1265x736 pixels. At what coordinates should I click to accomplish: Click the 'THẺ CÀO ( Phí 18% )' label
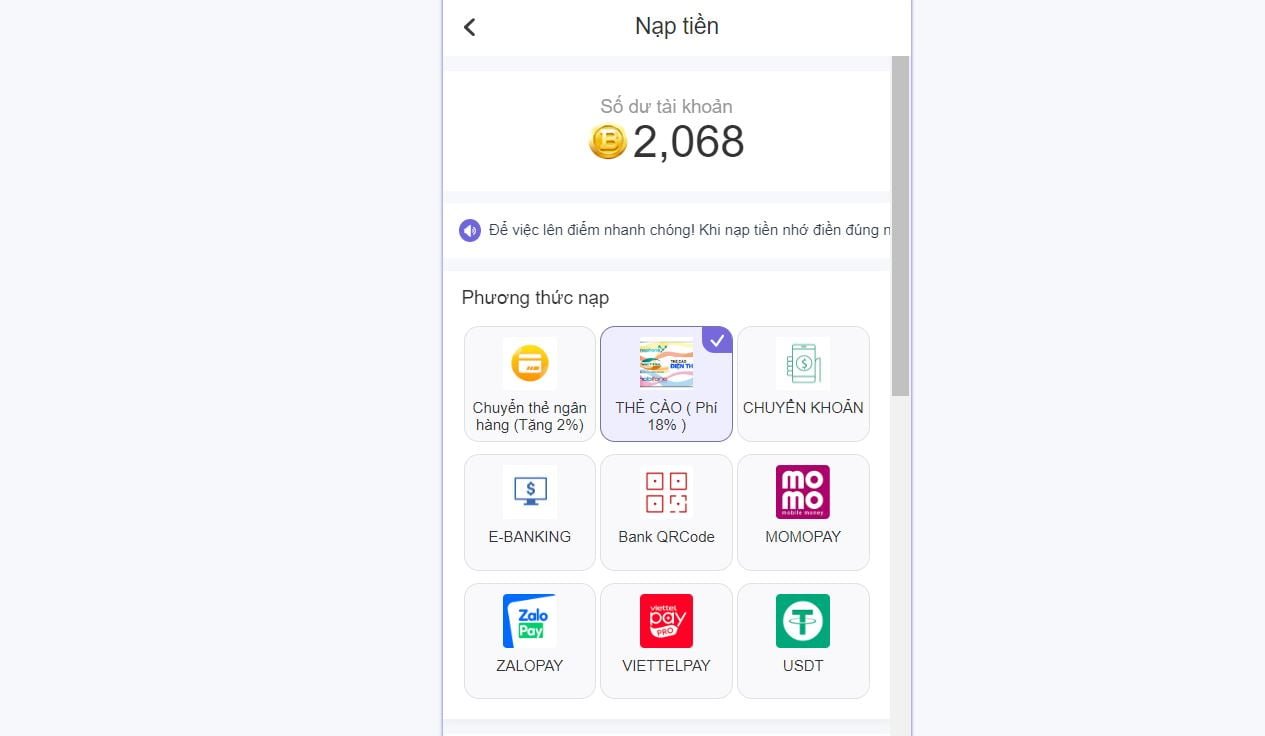[x=666, y=416]
